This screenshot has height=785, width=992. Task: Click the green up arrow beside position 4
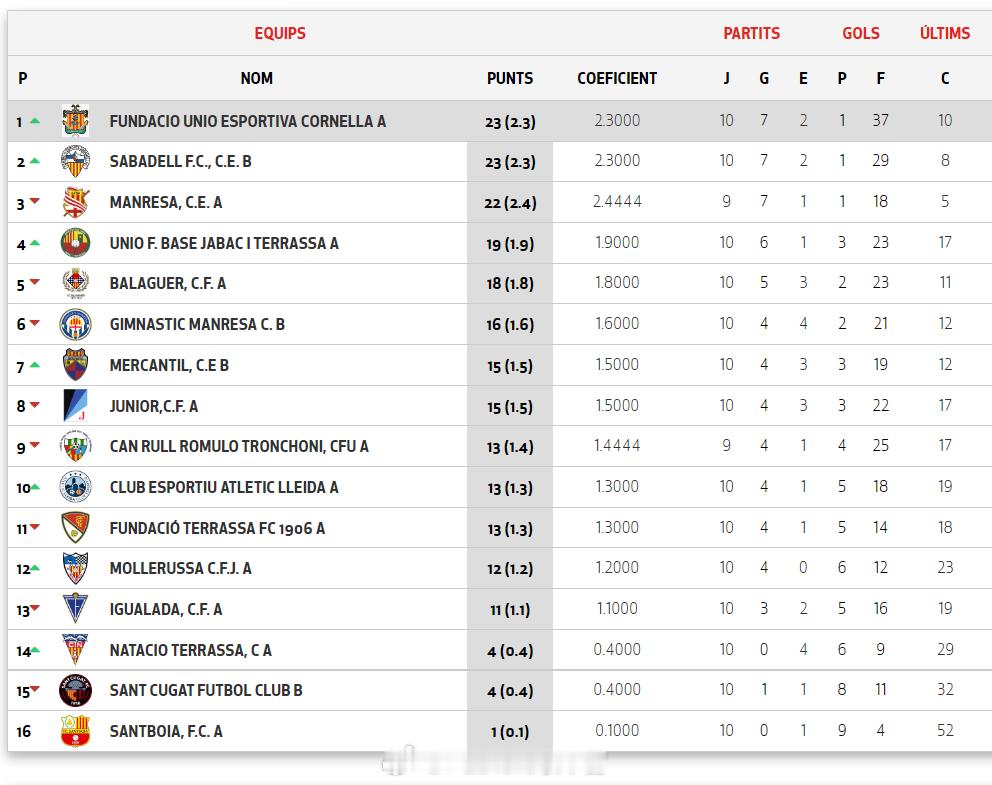click(x=35, y=243)
